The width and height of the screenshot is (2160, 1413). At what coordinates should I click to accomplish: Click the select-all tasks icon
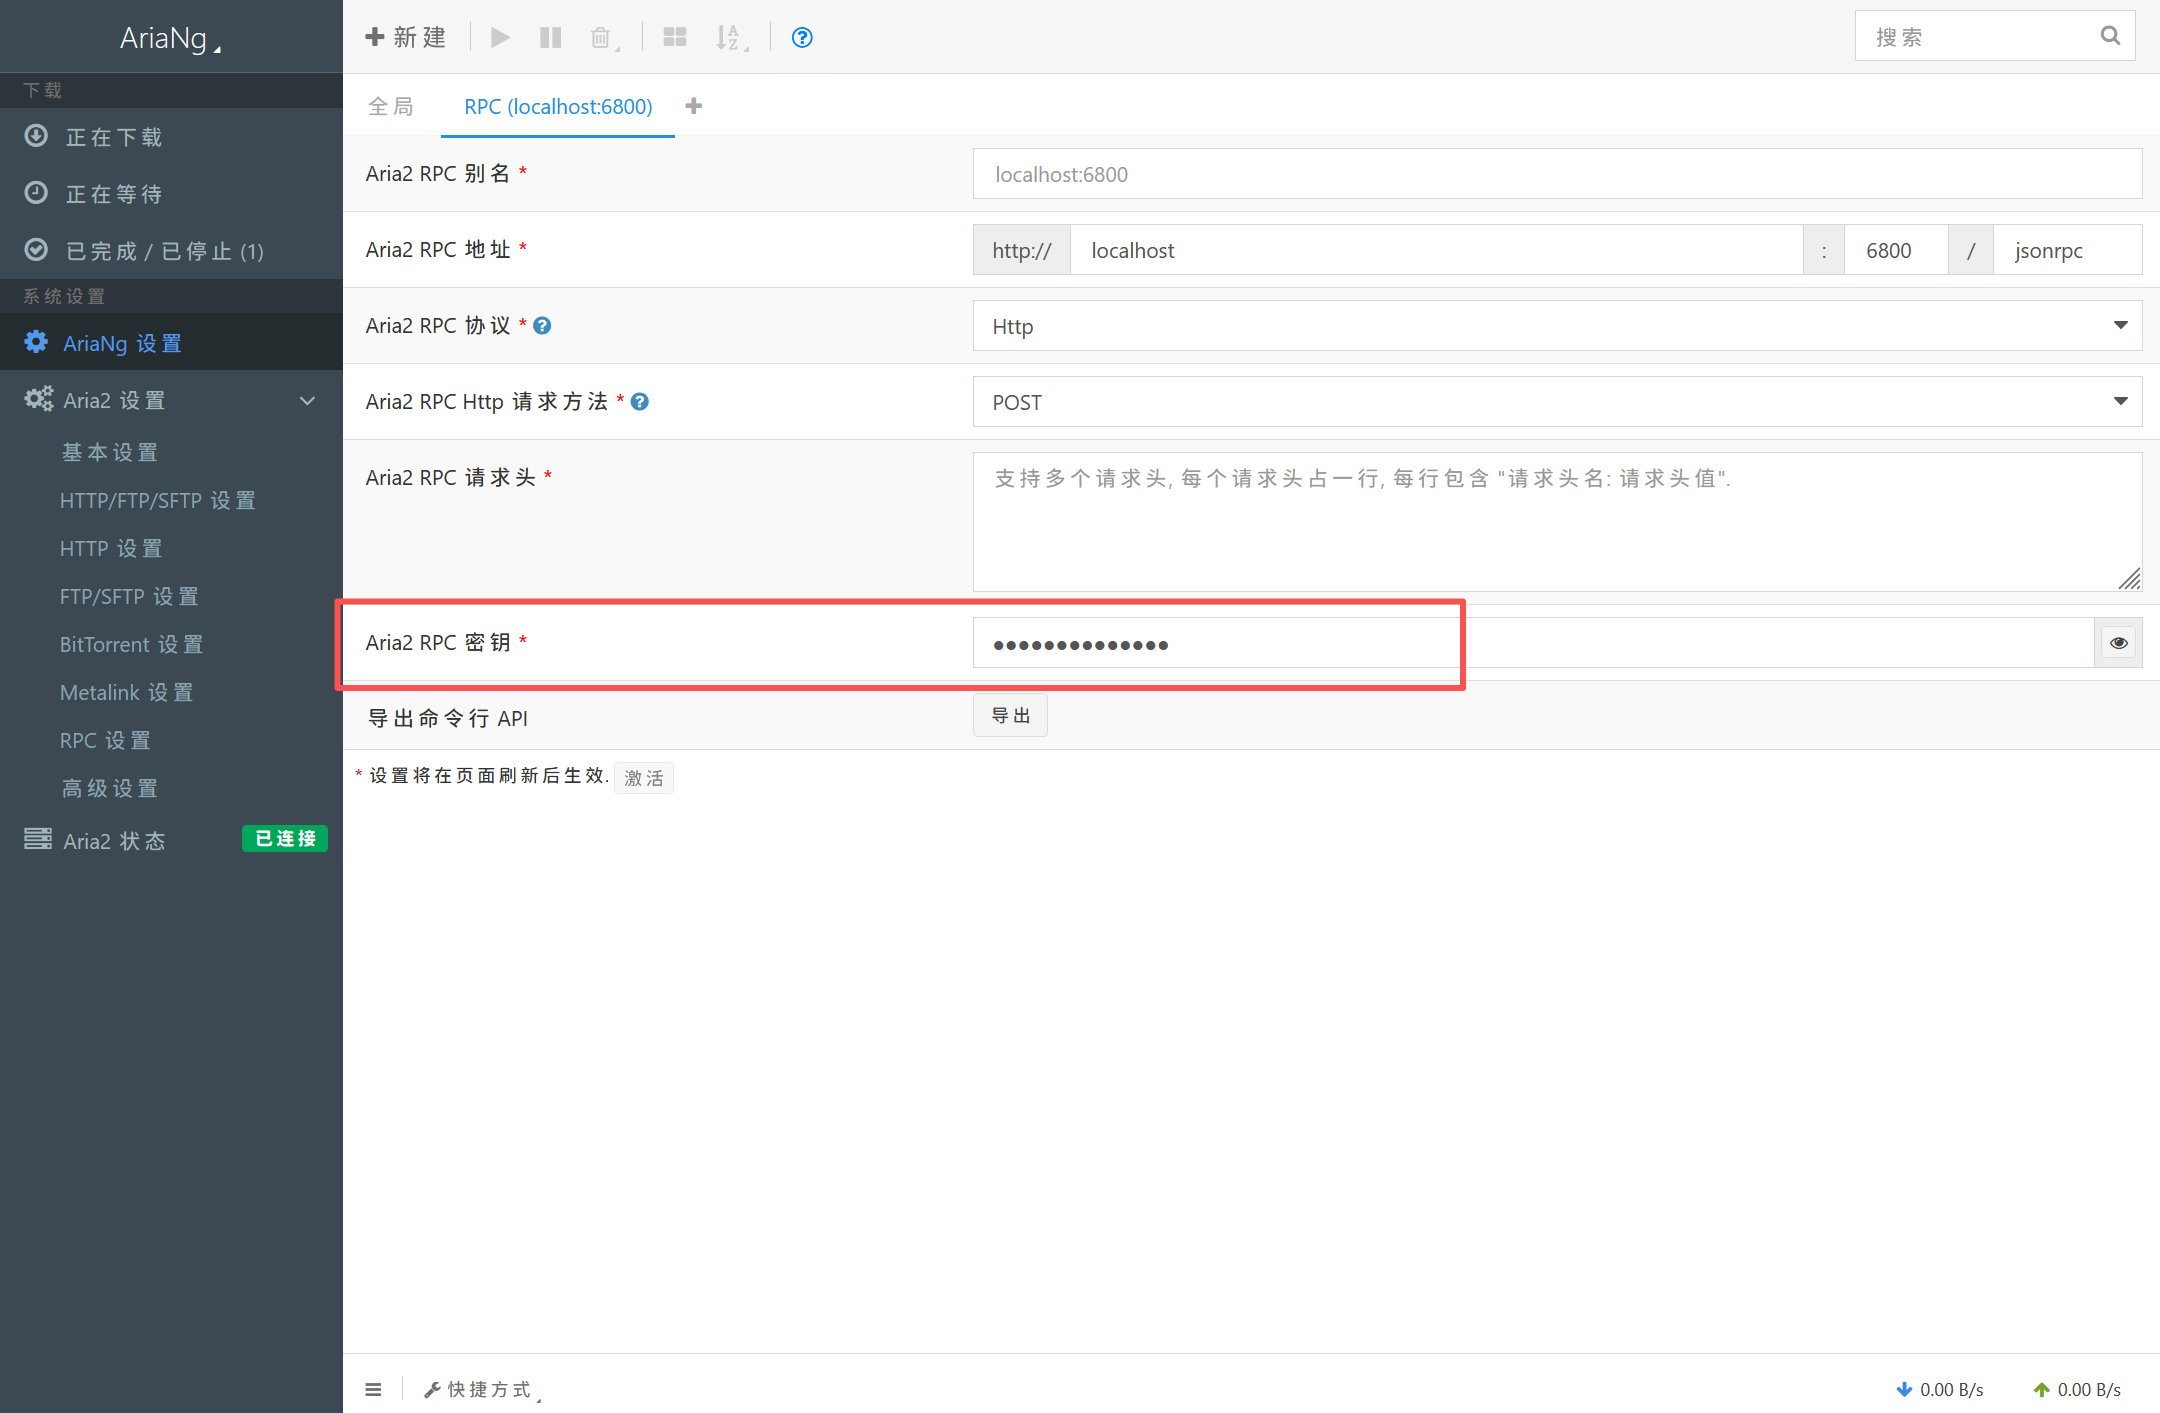pos(675,37)
